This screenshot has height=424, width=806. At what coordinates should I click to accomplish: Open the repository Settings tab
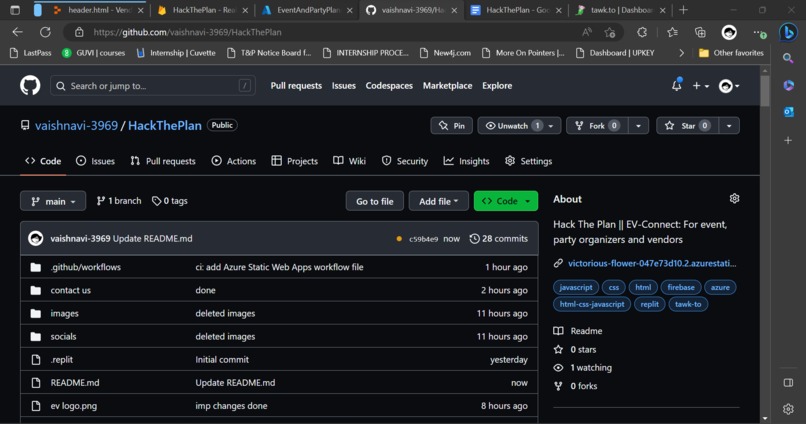point(528,161)
